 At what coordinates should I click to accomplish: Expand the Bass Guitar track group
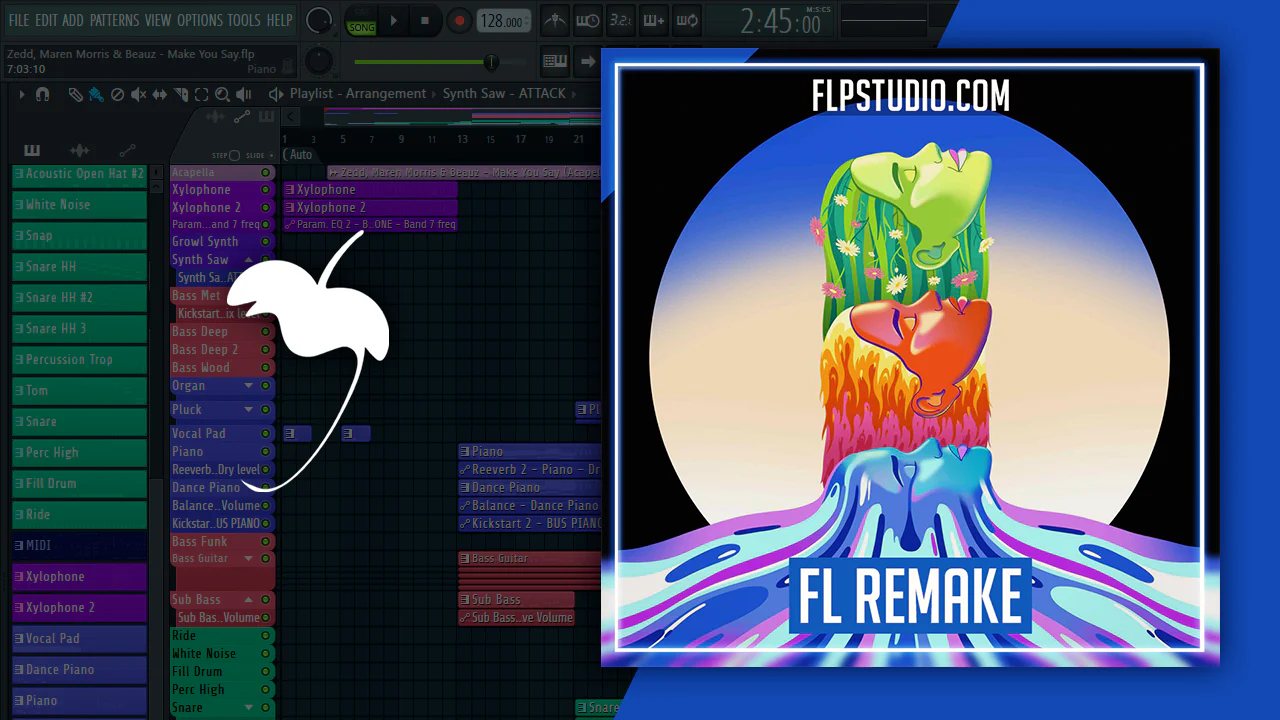249,559
